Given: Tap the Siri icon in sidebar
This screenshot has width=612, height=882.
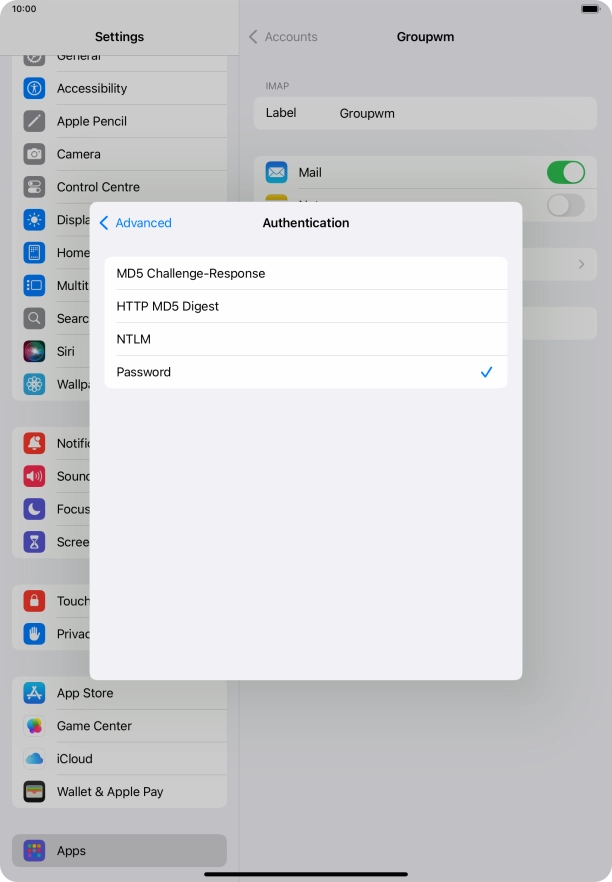Looking at the screenshot, I should point(35,352).
